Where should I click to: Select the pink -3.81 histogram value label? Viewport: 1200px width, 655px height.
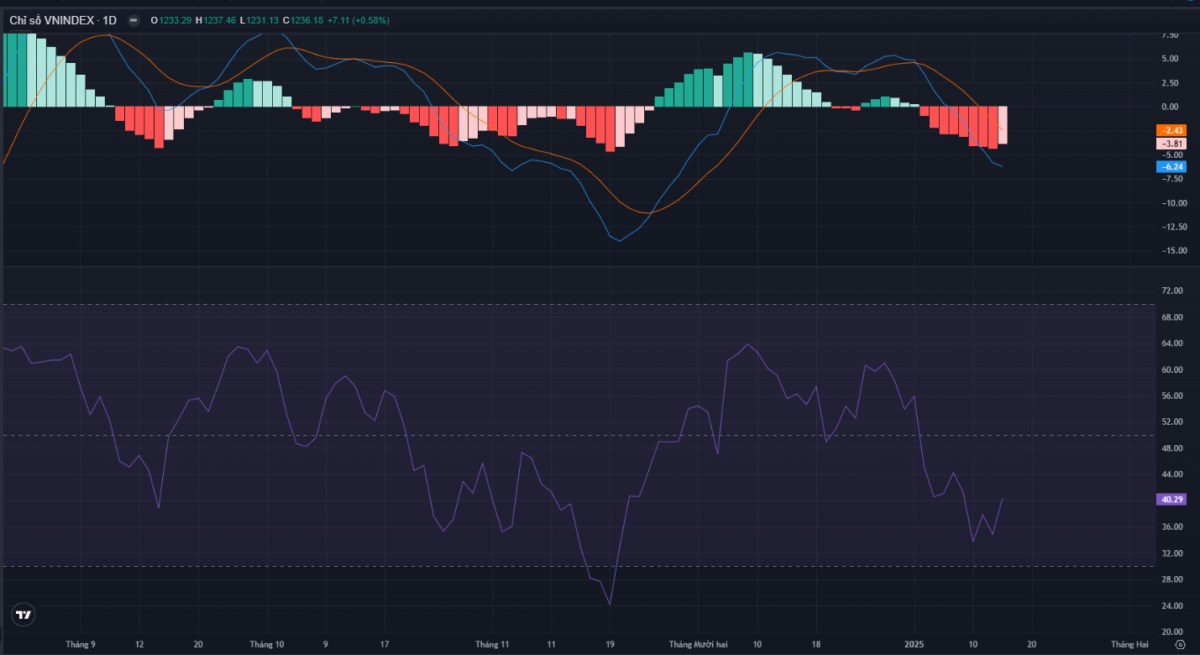(x=1171, y=144)
